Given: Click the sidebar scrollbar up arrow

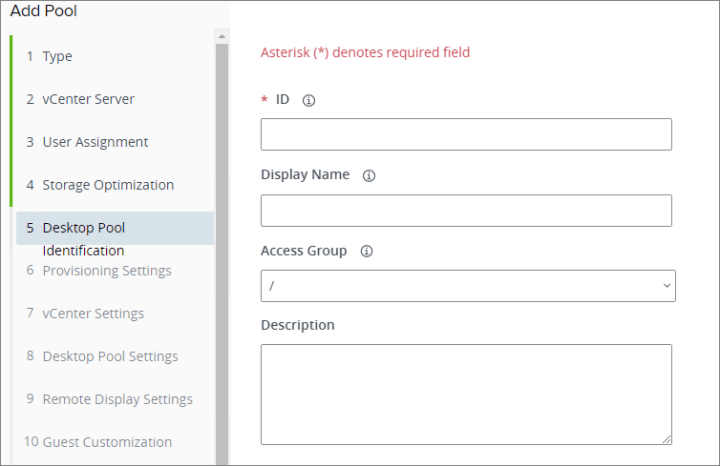Looking at the screenshot, I should tap(222, 37).
